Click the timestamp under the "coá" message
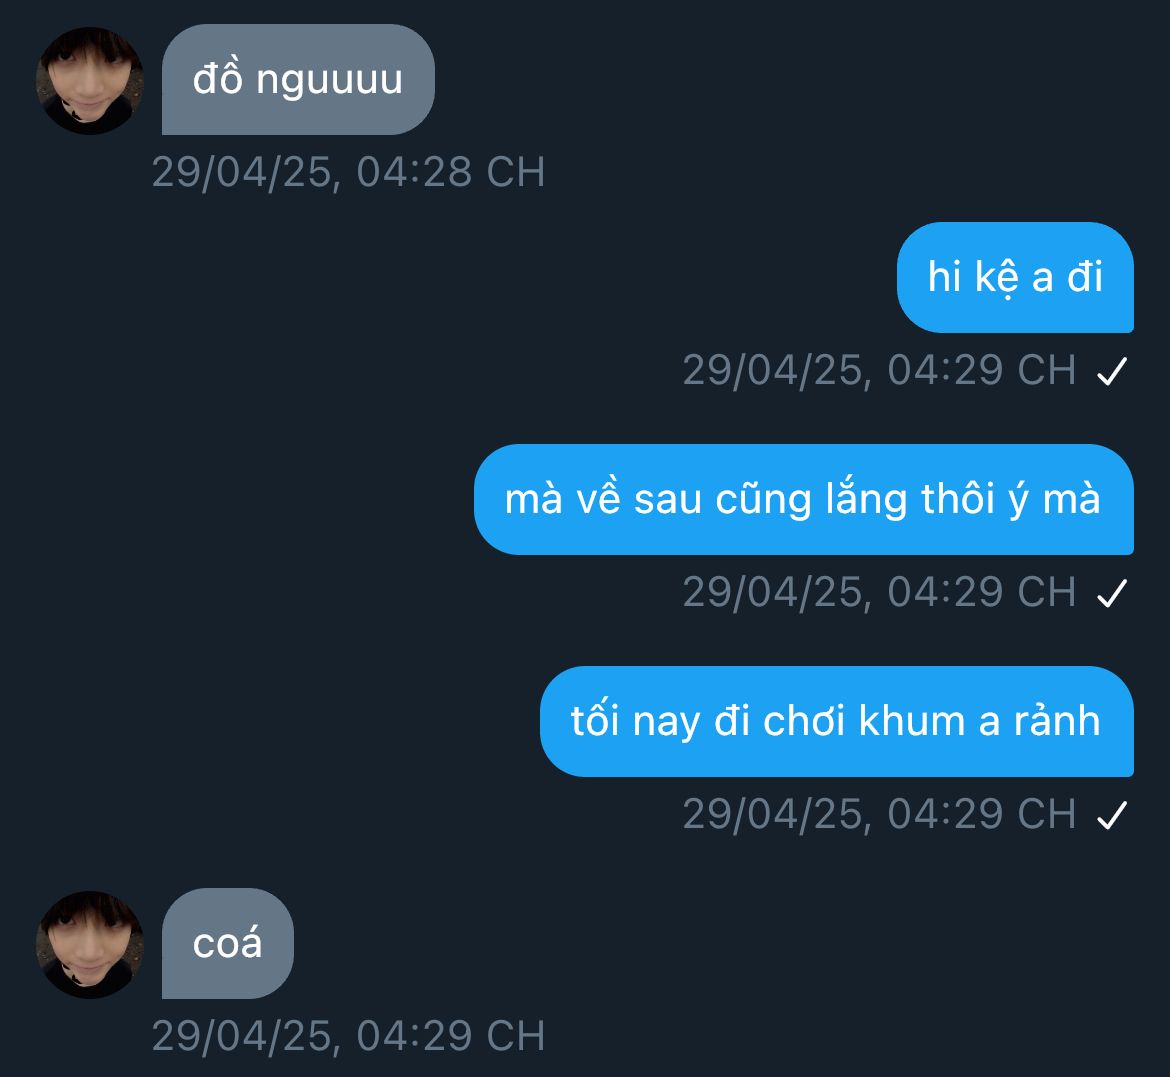 click(x=348, y=1036)
